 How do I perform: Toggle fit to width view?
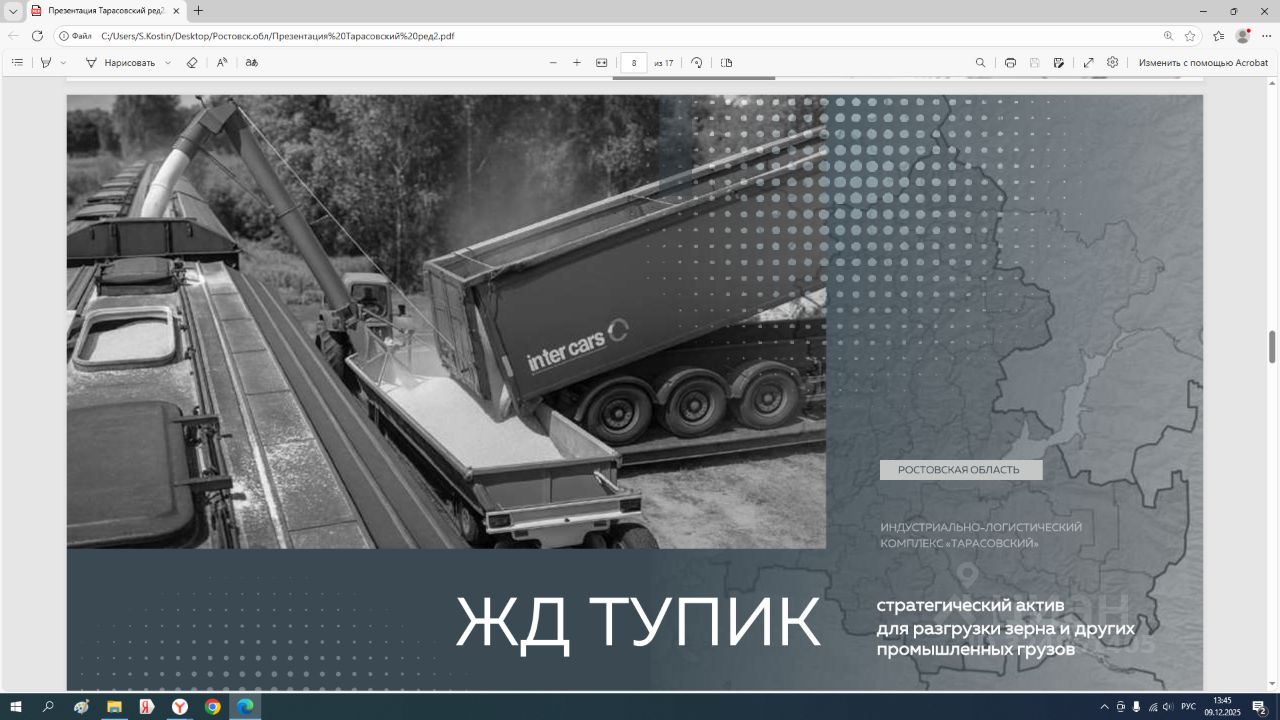click(x=602, y=62)
